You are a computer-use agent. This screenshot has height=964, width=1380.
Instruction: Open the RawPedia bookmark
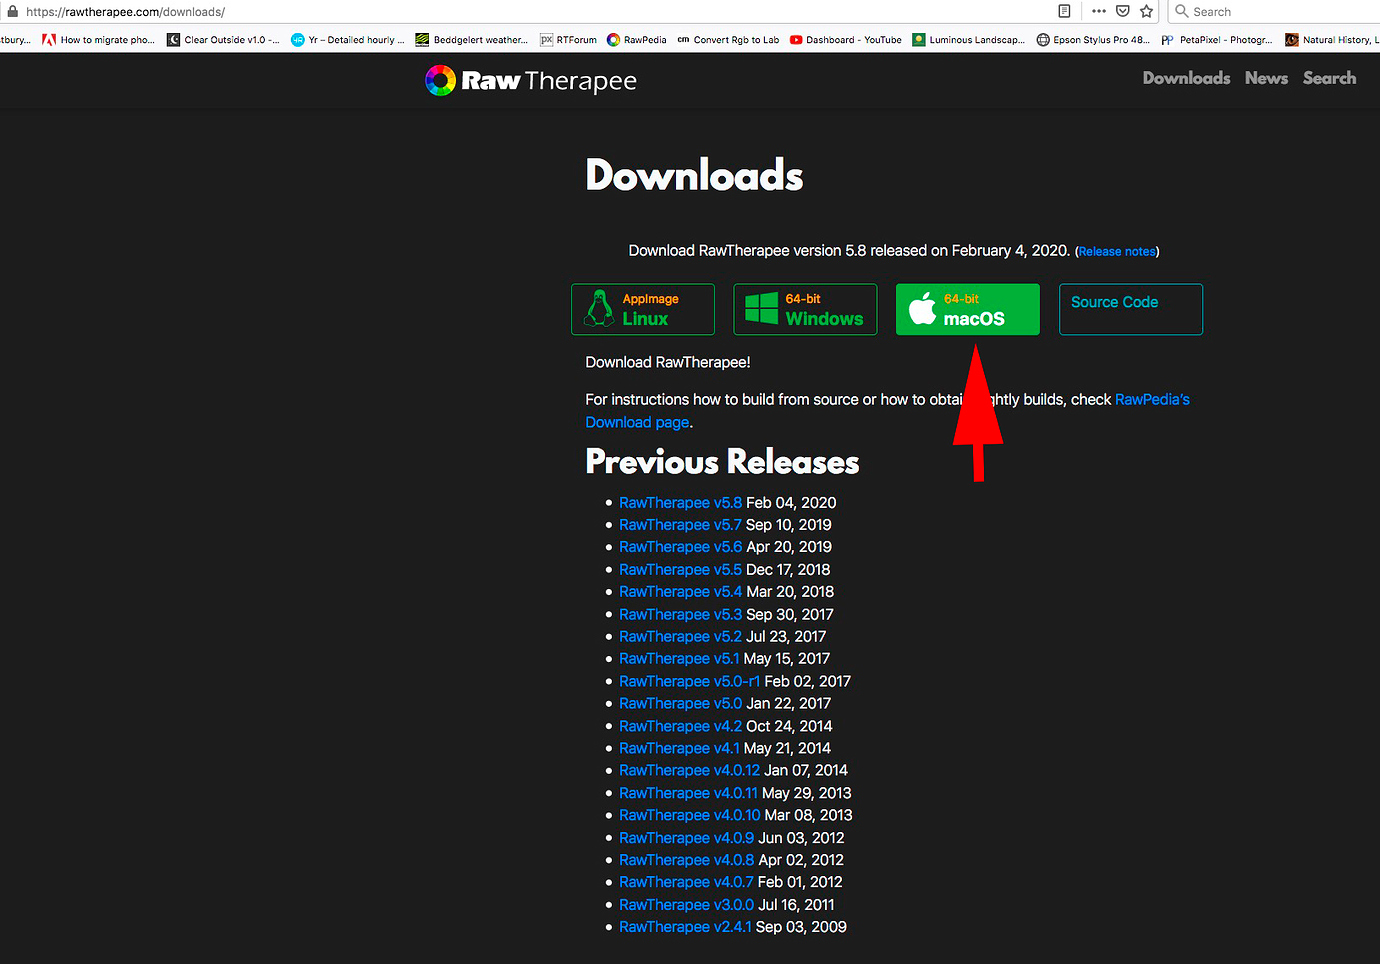(x=637, y=40)
